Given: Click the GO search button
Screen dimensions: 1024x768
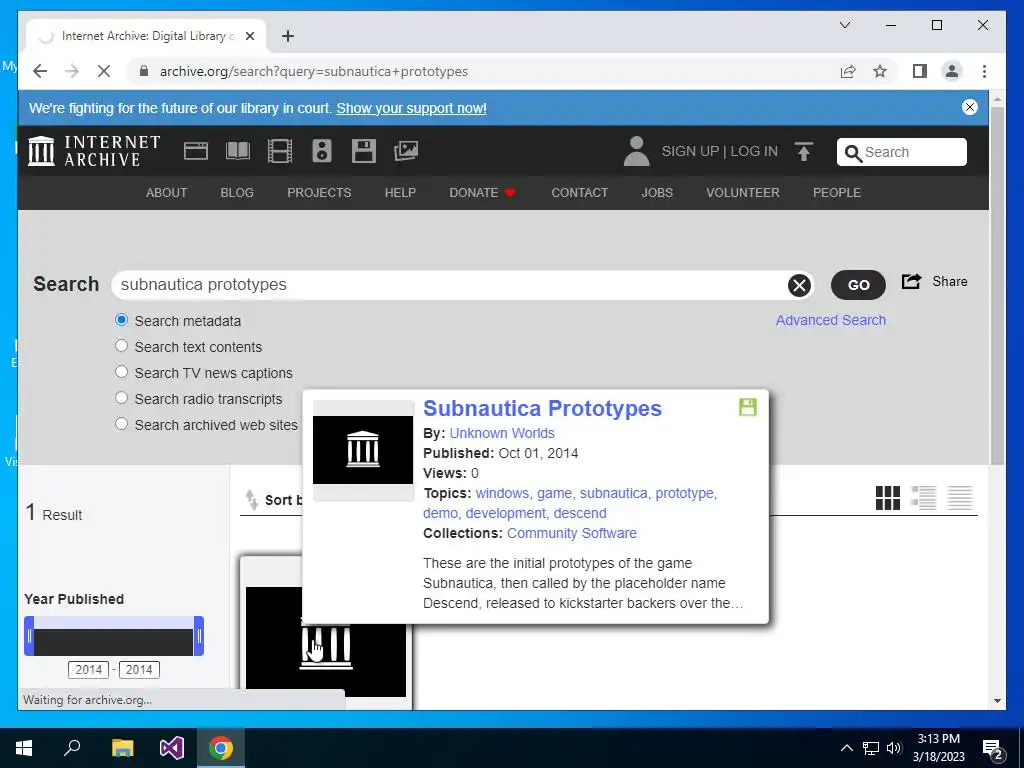Looking at the screenshot, I should [x=858, y=285].
